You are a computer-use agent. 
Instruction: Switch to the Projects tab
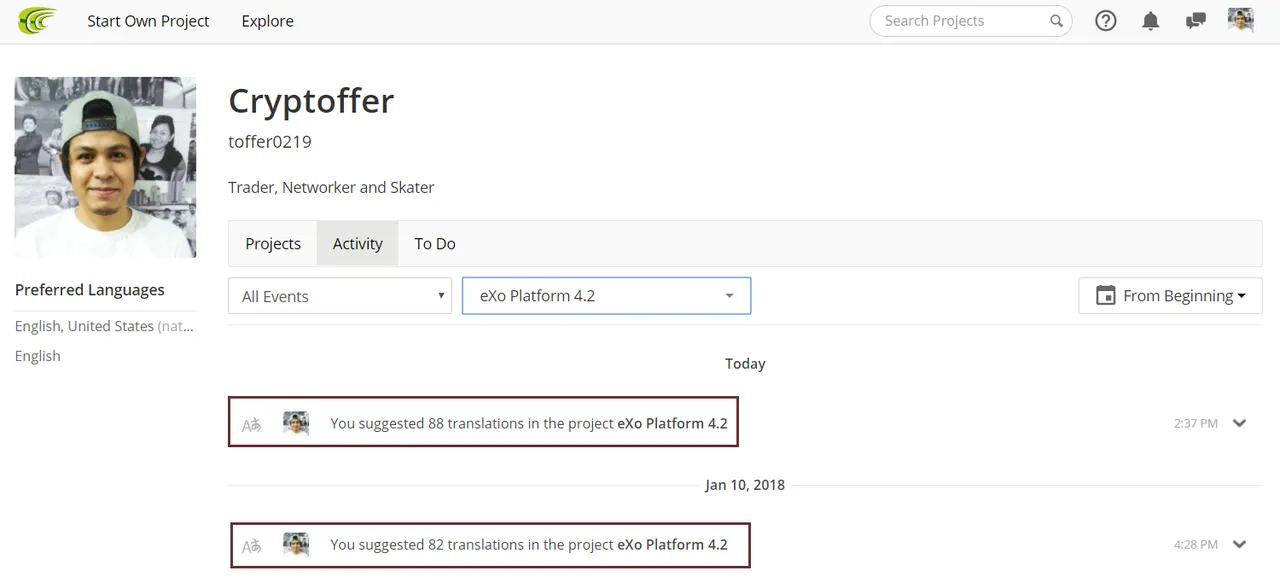[273, 244]
